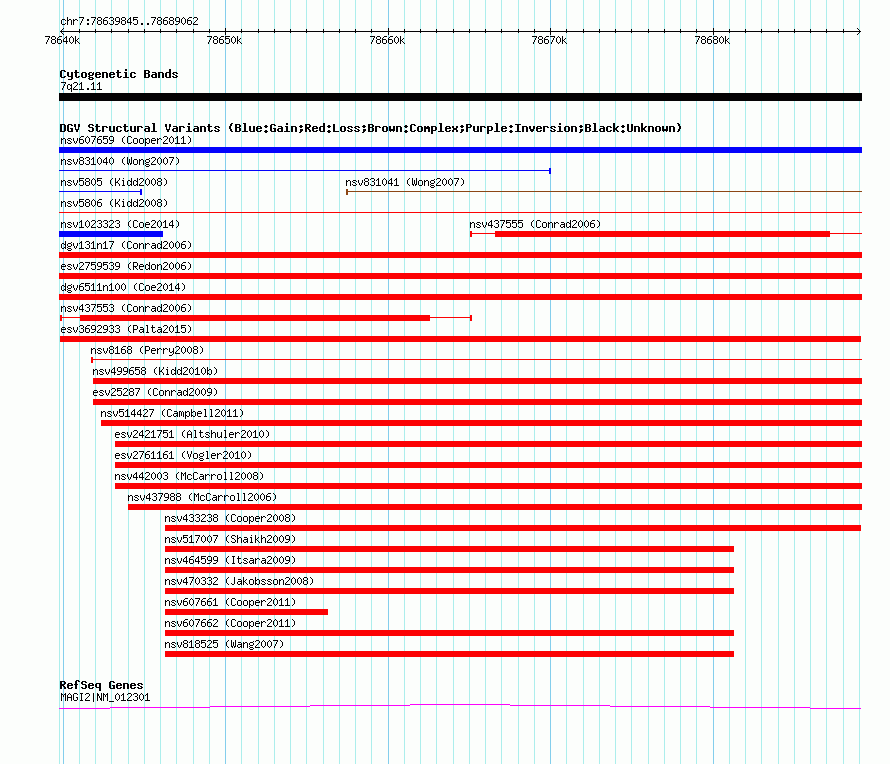Screen dimensions: 890x764
Task: Click the blue bar under nsv1023323
Action: 111,234
